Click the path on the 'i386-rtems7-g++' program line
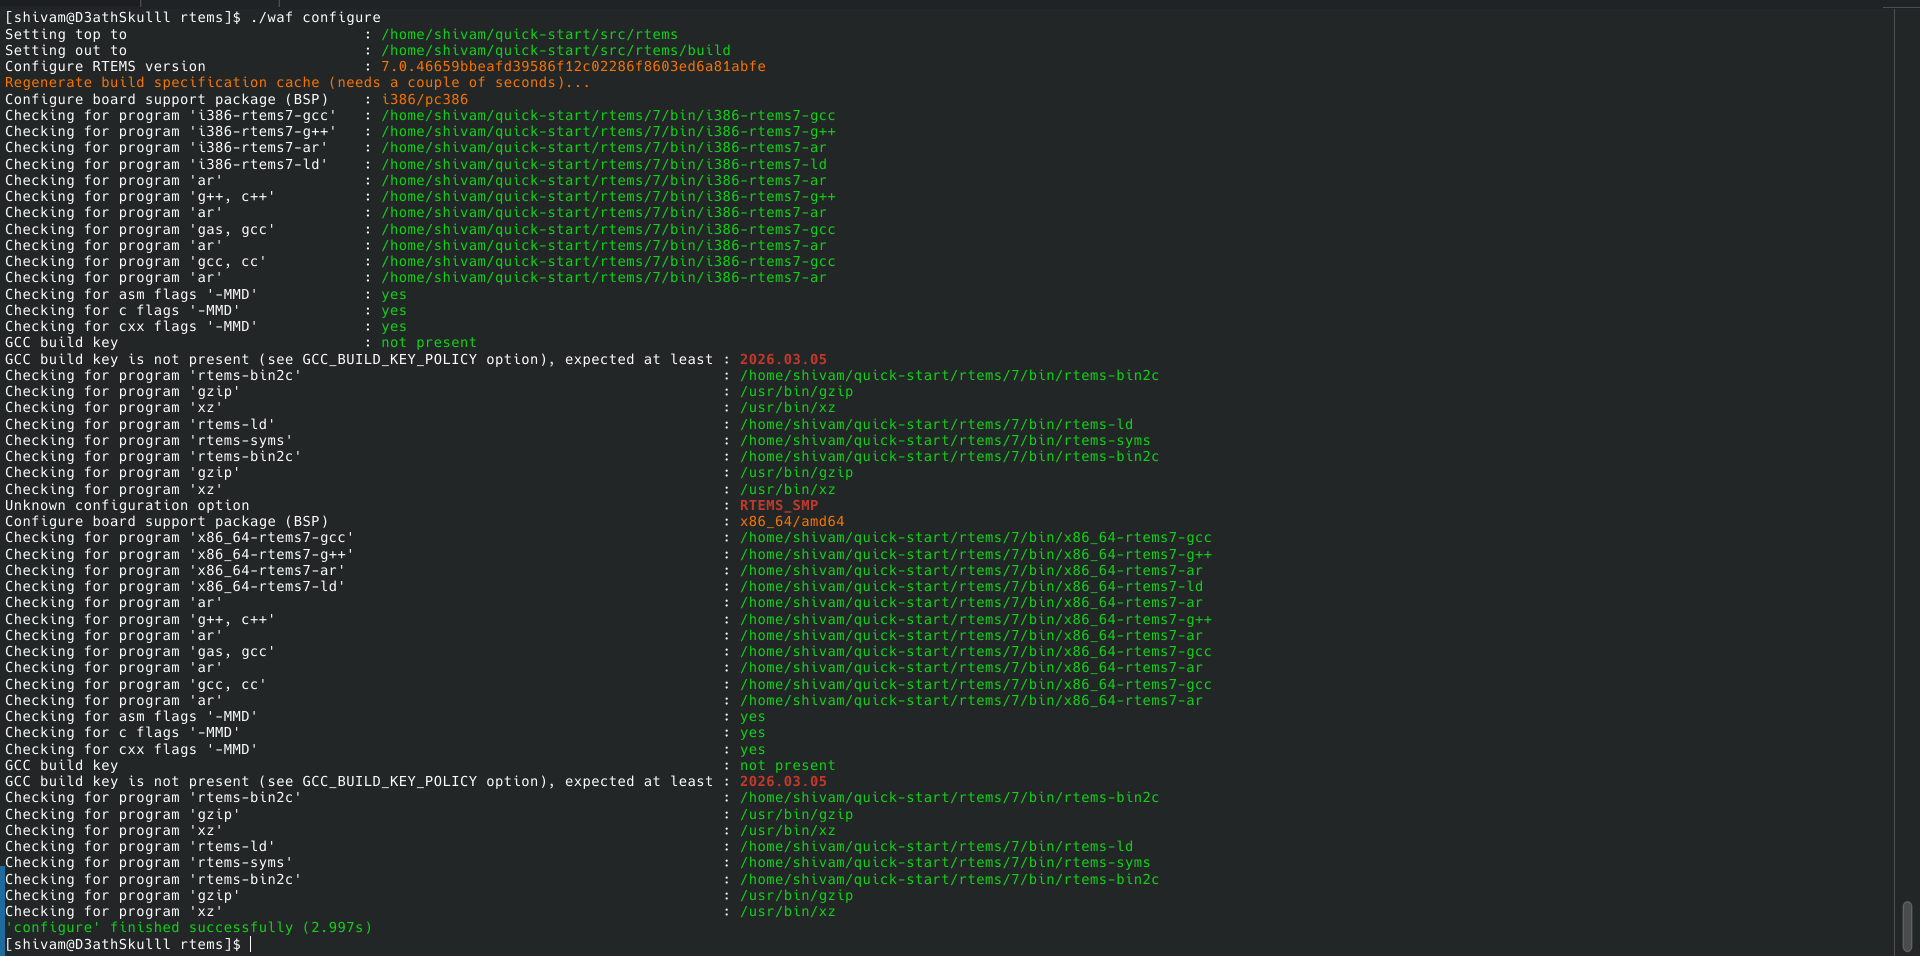 coord(608,132)
